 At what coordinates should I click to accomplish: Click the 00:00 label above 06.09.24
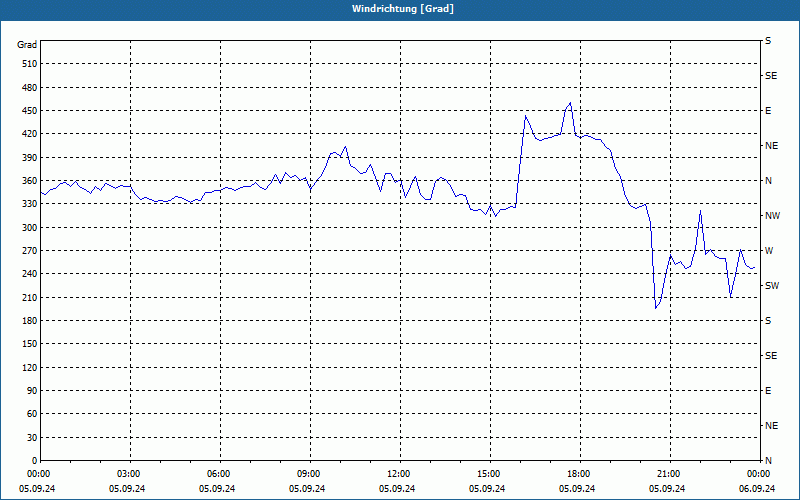[758, 474]
